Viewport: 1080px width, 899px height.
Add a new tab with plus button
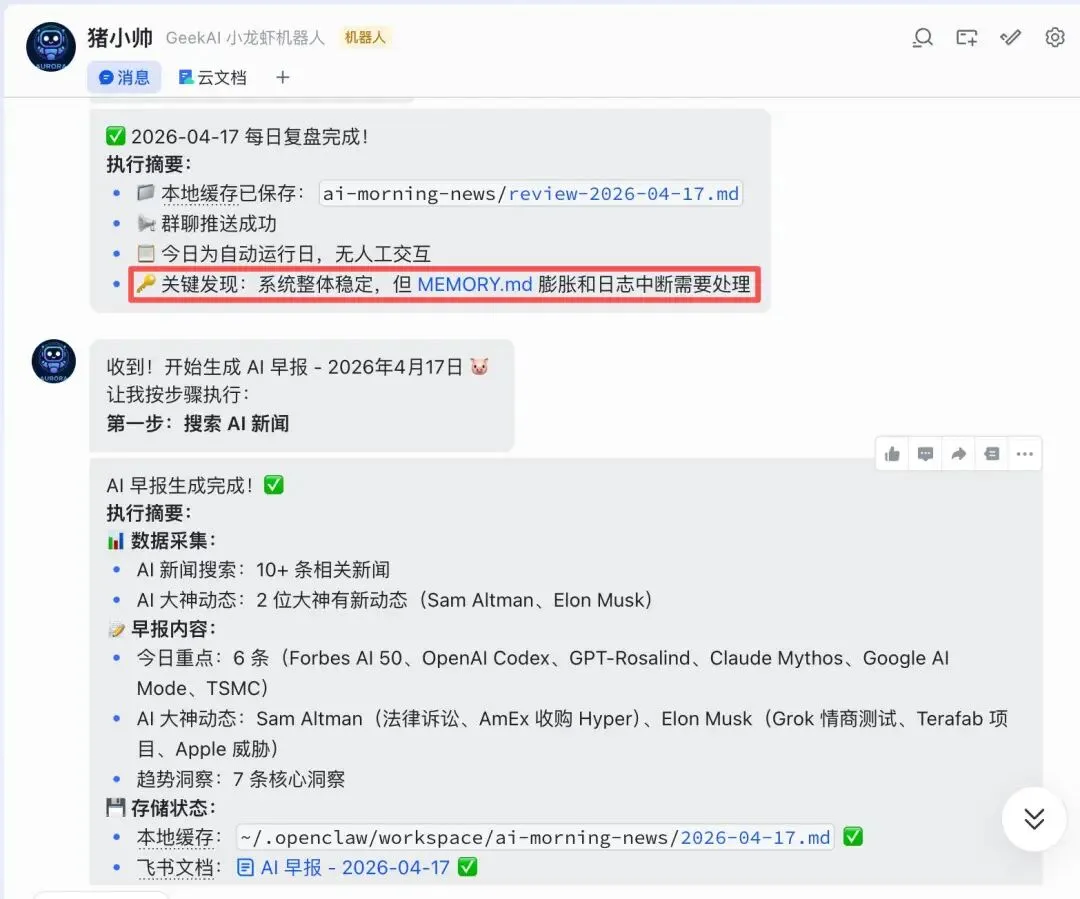pos(282,78)
